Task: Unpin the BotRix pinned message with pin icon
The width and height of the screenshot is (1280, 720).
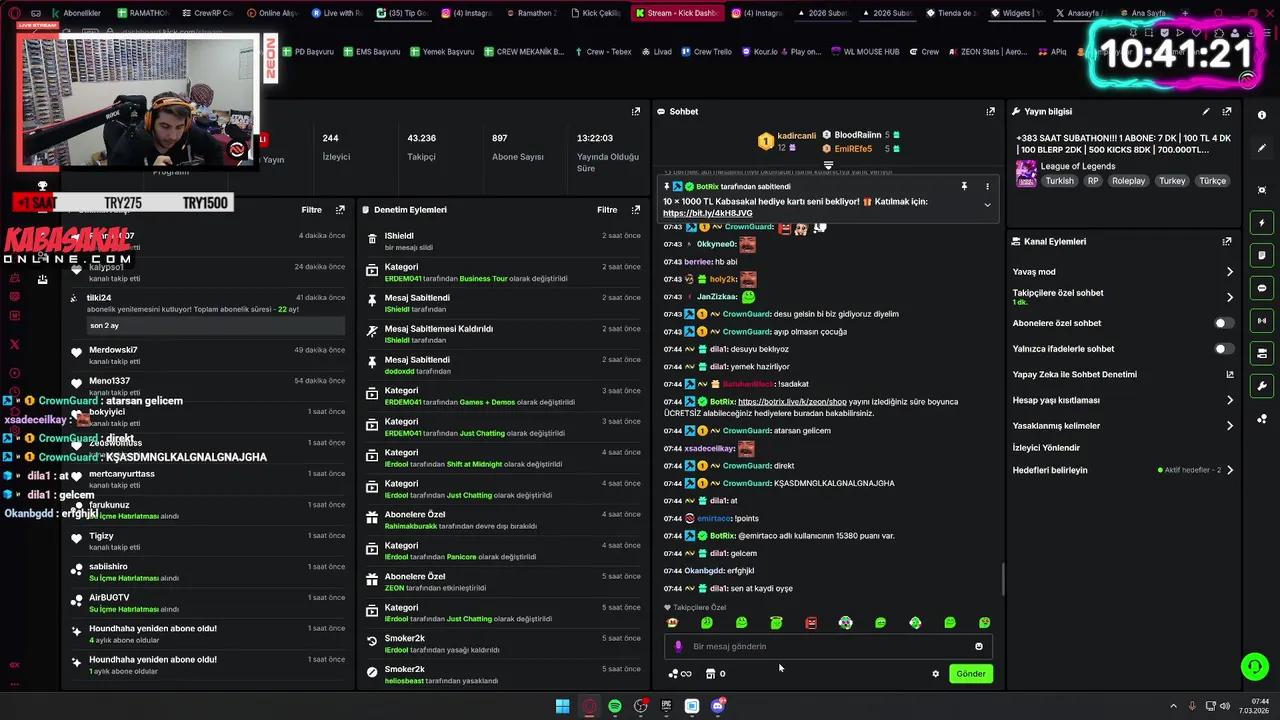Action: 964,186
